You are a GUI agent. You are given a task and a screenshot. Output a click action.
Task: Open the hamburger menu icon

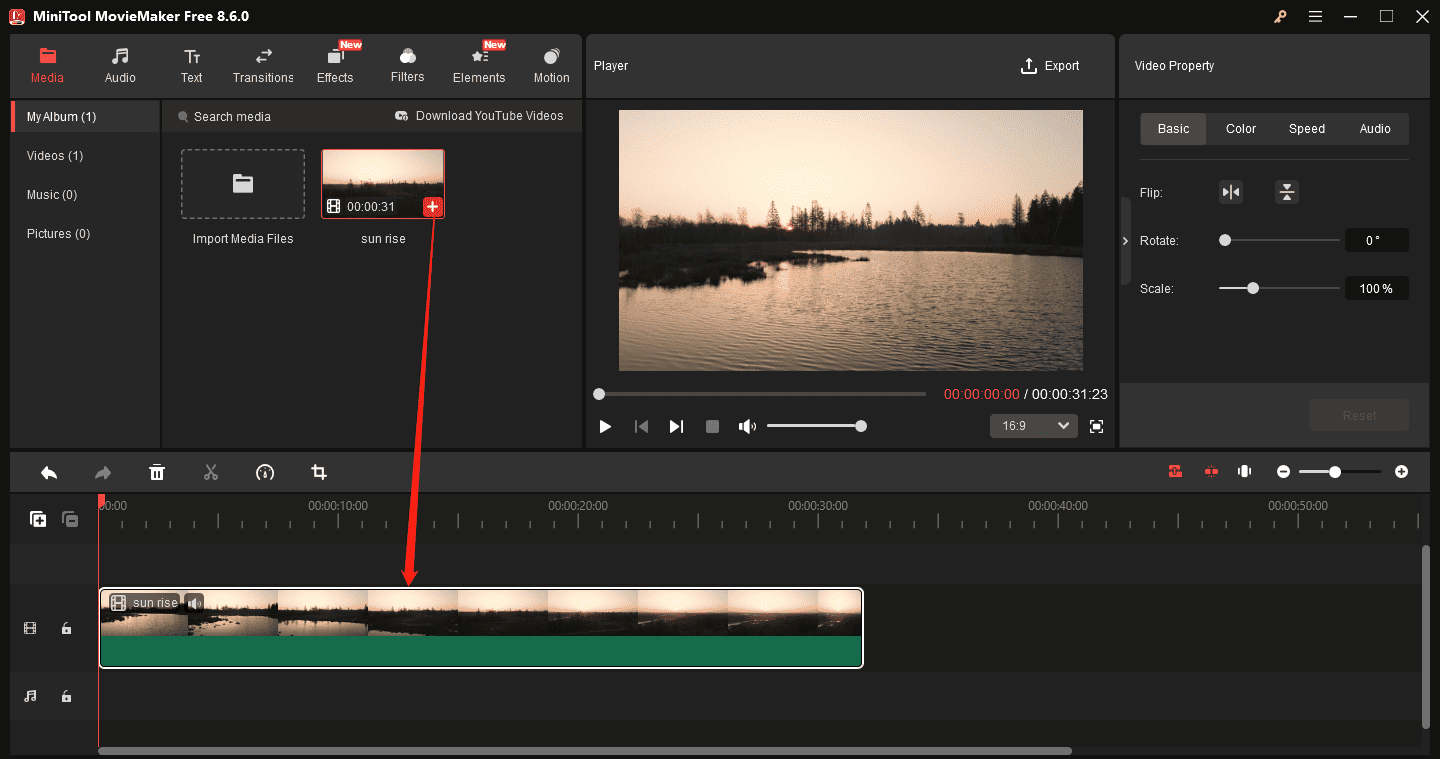(x=1315, y=16)
